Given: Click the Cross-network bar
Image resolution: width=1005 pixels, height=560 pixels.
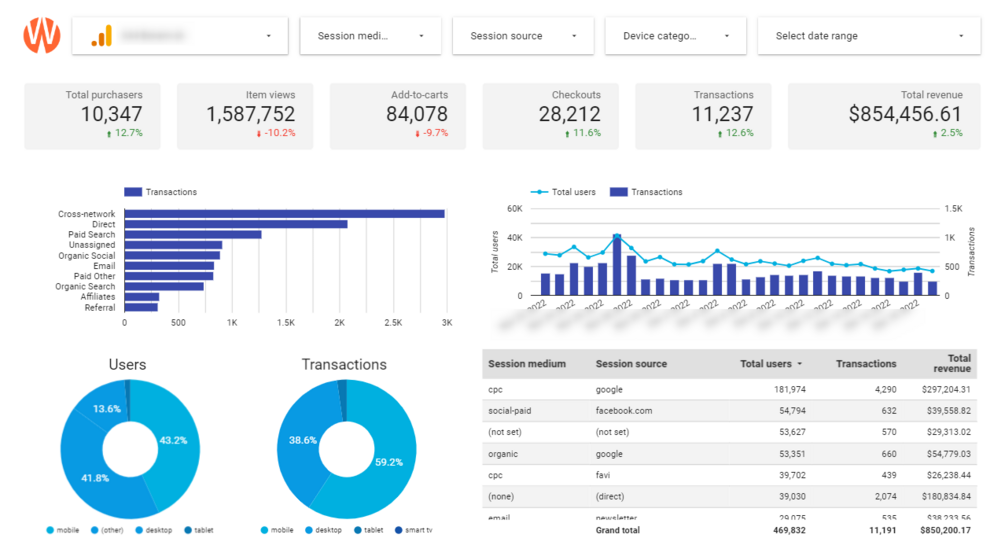Looking at the screenshot, I should pos(285,214).
